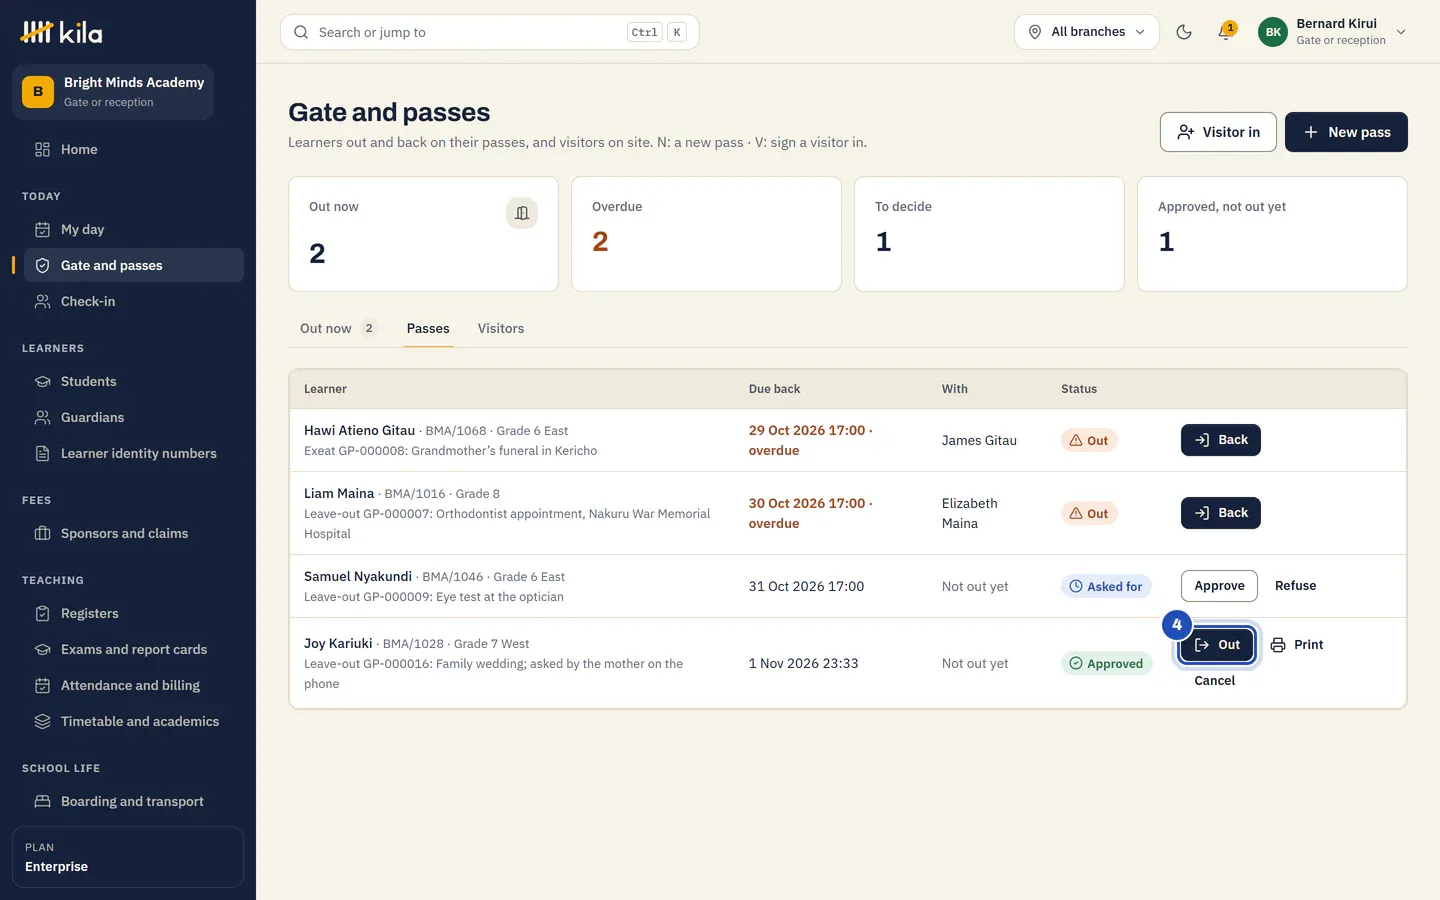Open the notifications bell
The image size is (1440, 900).
pos(1225,32)
